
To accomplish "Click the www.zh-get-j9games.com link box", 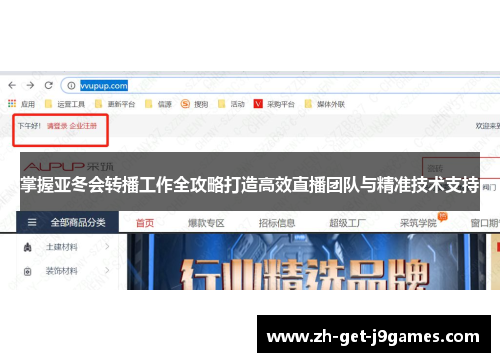I will [x=374, y=334].
